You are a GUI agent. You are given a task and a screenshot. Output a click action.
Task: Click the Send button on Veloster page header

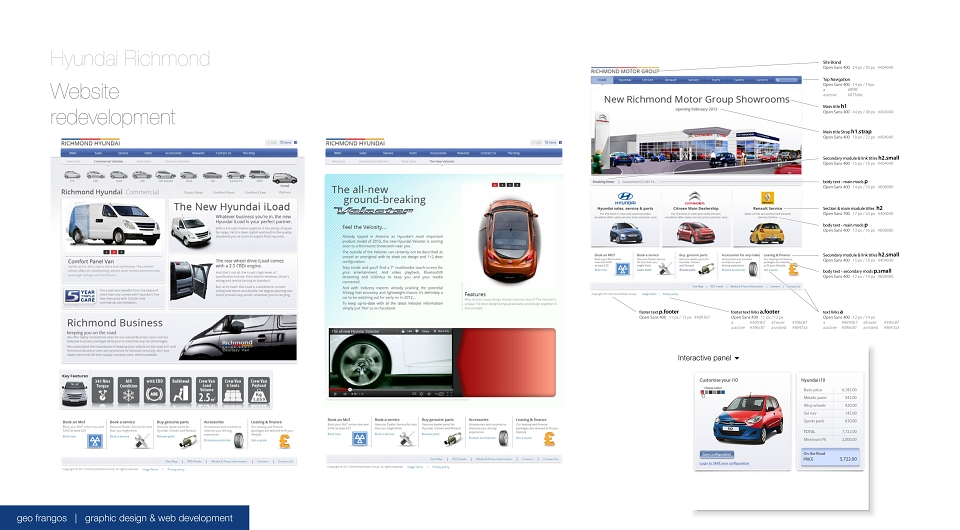[551, 143]
